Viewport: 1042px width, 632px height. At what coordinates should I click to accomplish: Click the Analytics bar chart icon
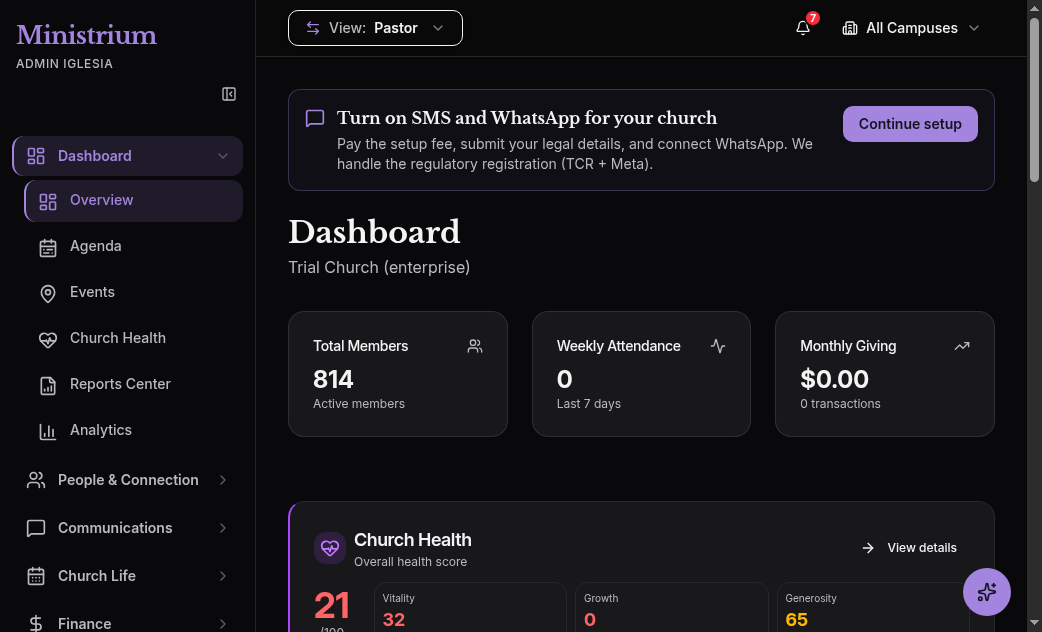coord(48,432)
